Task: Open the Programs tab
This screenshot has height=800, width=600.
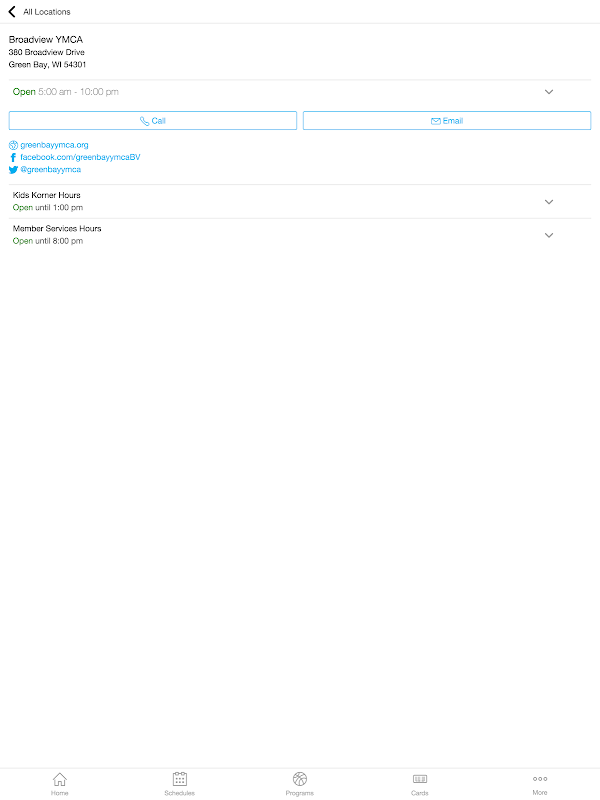Action: [300, 784]
